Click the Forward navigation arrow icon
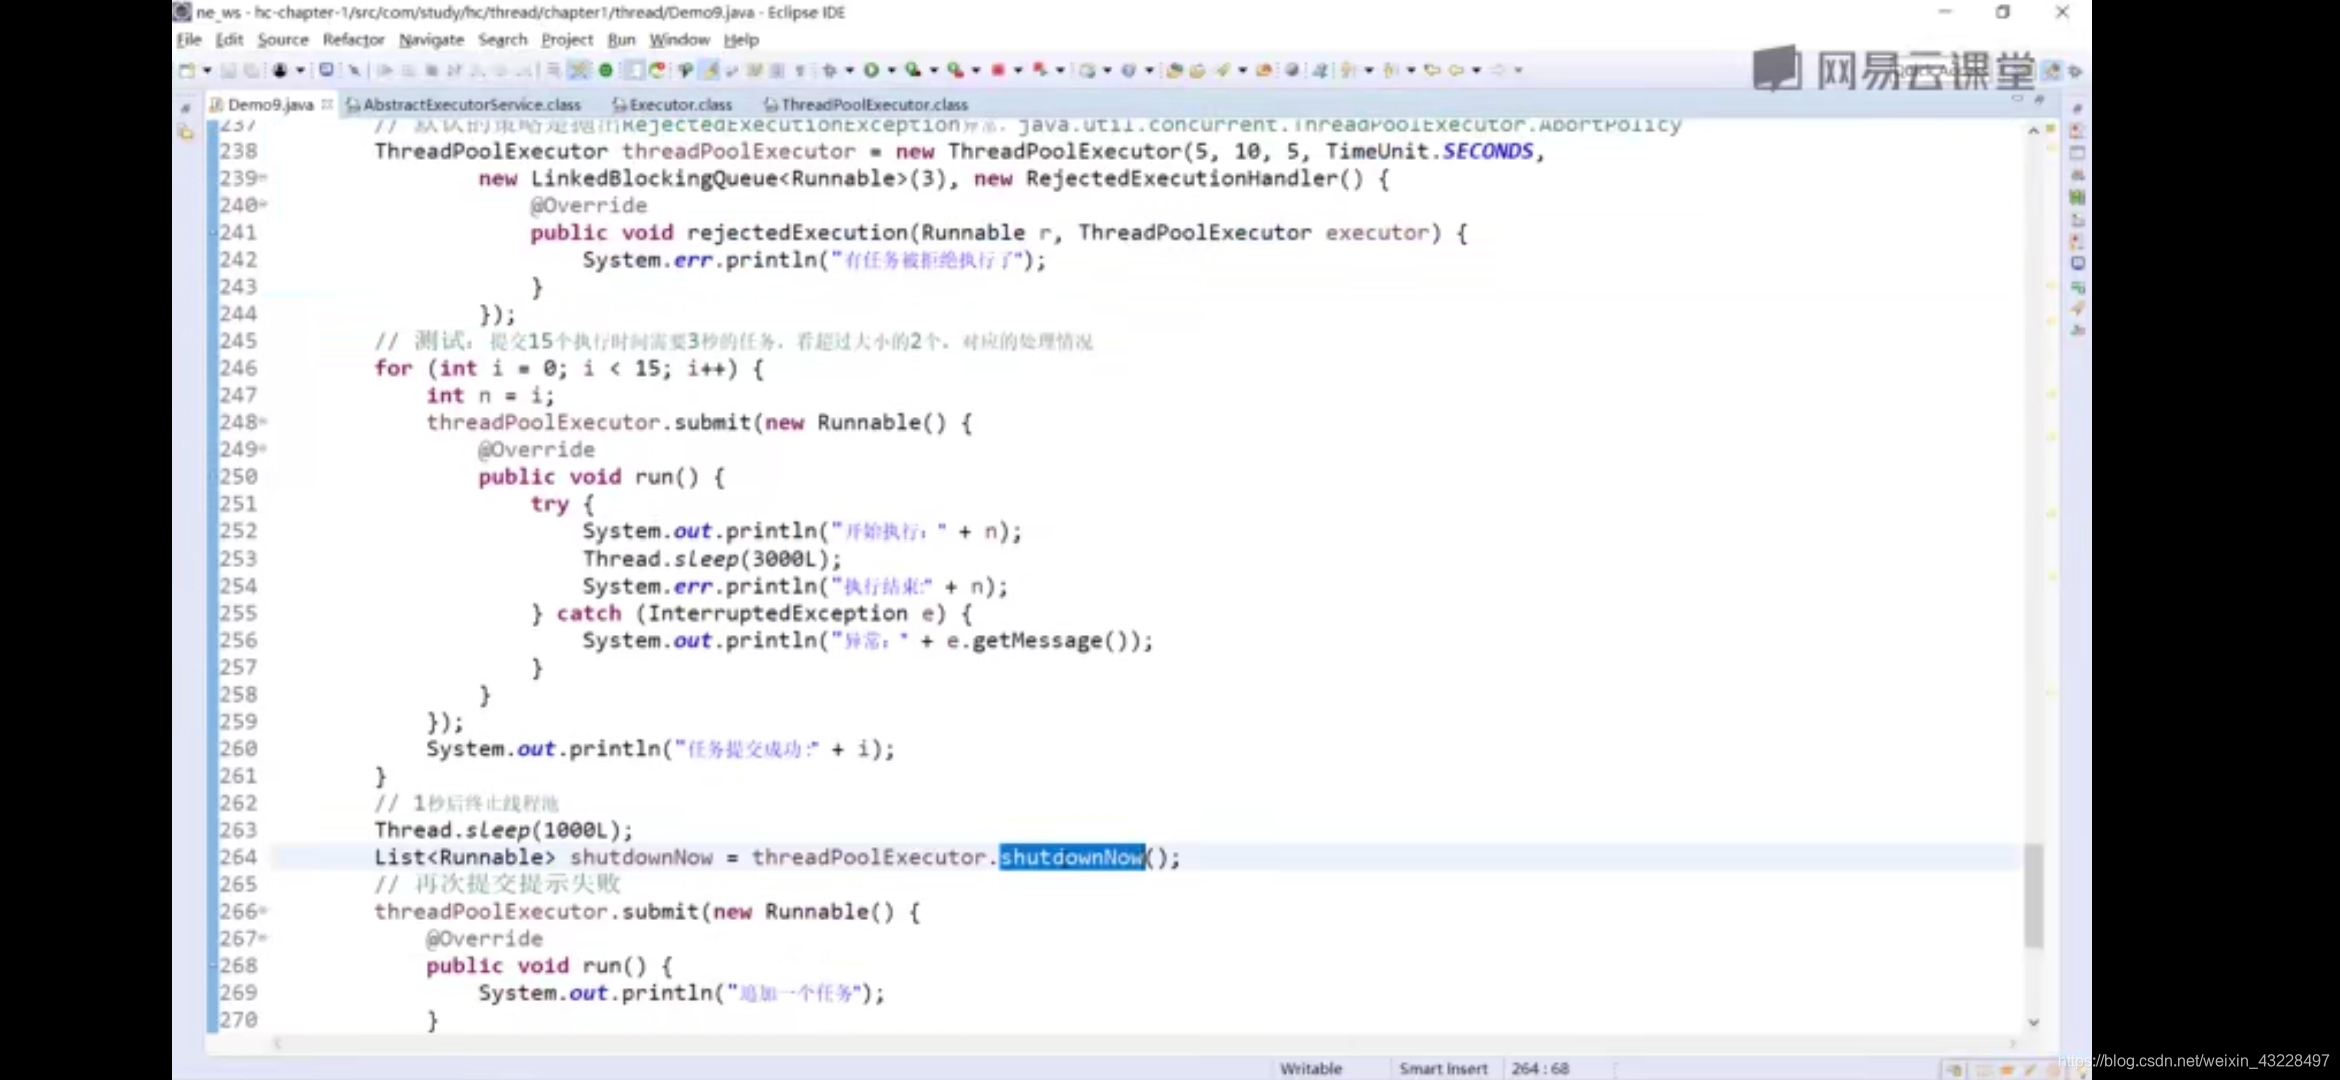Screen dimensions: 2340x1080 coord(1498,70)
